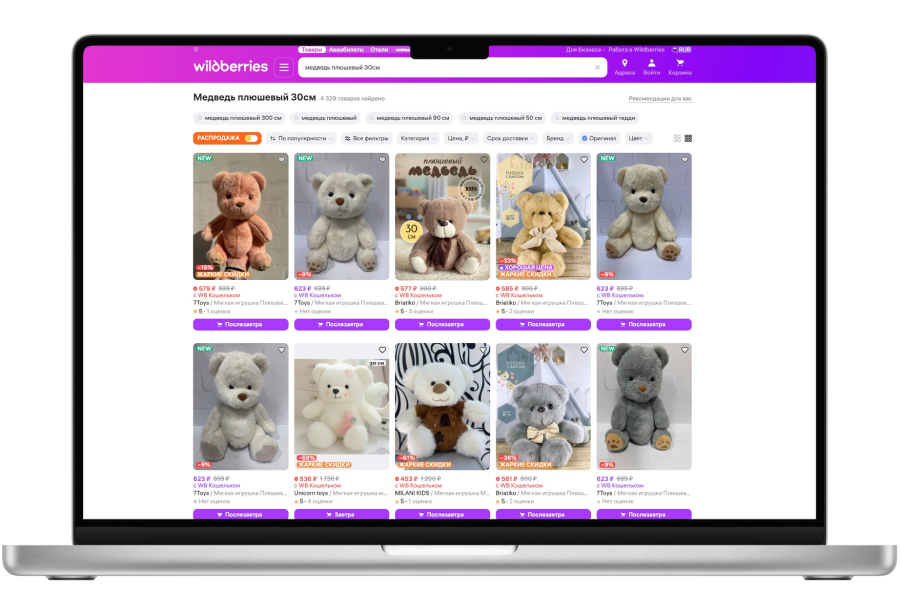Viewport: 900px width, 592px height.
Task: Click the Войти profile icon
Action: (x=652, y=64)
